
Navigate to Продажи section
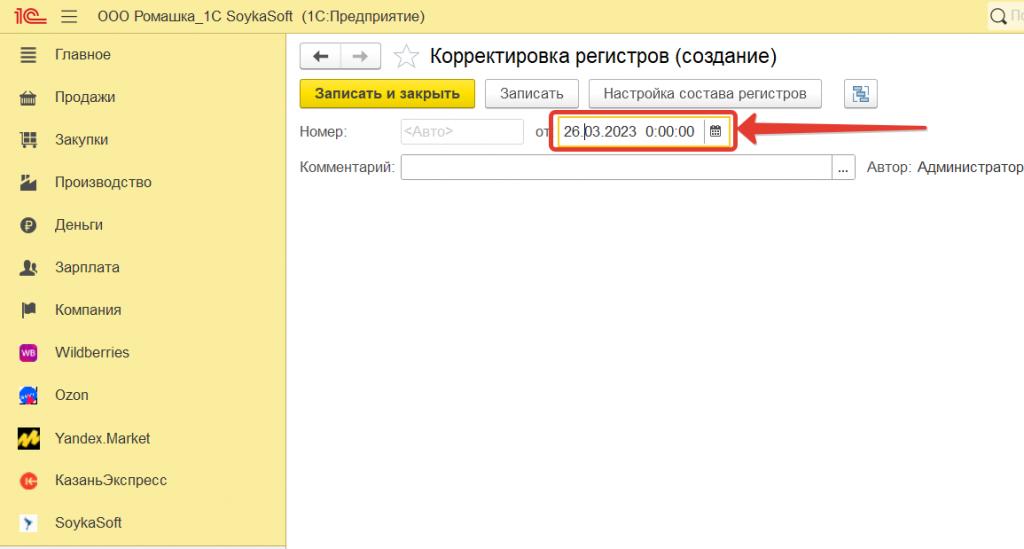pyautogui.click(x=85, y=97)
